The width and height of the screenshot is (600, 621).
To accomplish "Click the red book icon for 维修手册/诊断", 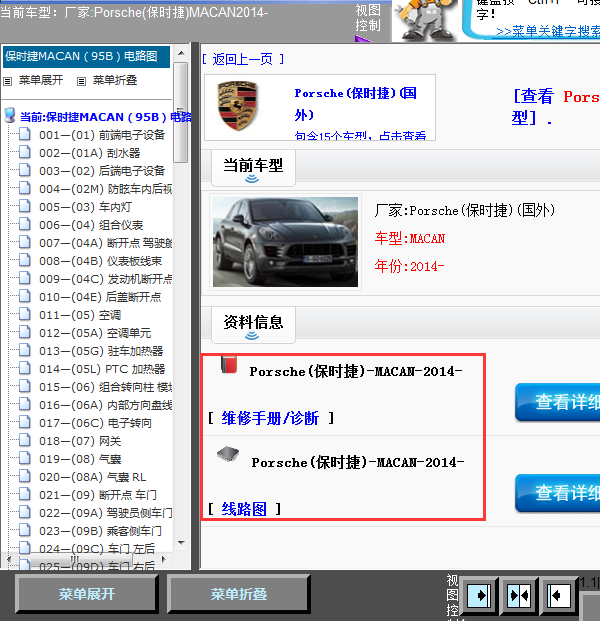I will 229,365.
